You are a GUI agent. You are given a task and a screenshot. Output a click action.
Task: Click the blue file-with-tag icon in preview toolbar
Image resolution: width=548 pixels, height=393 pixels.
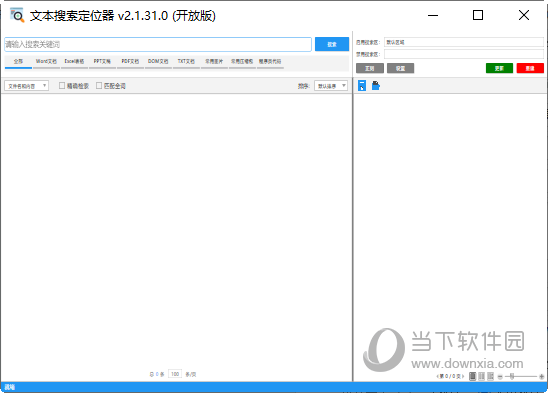(376, 86)
